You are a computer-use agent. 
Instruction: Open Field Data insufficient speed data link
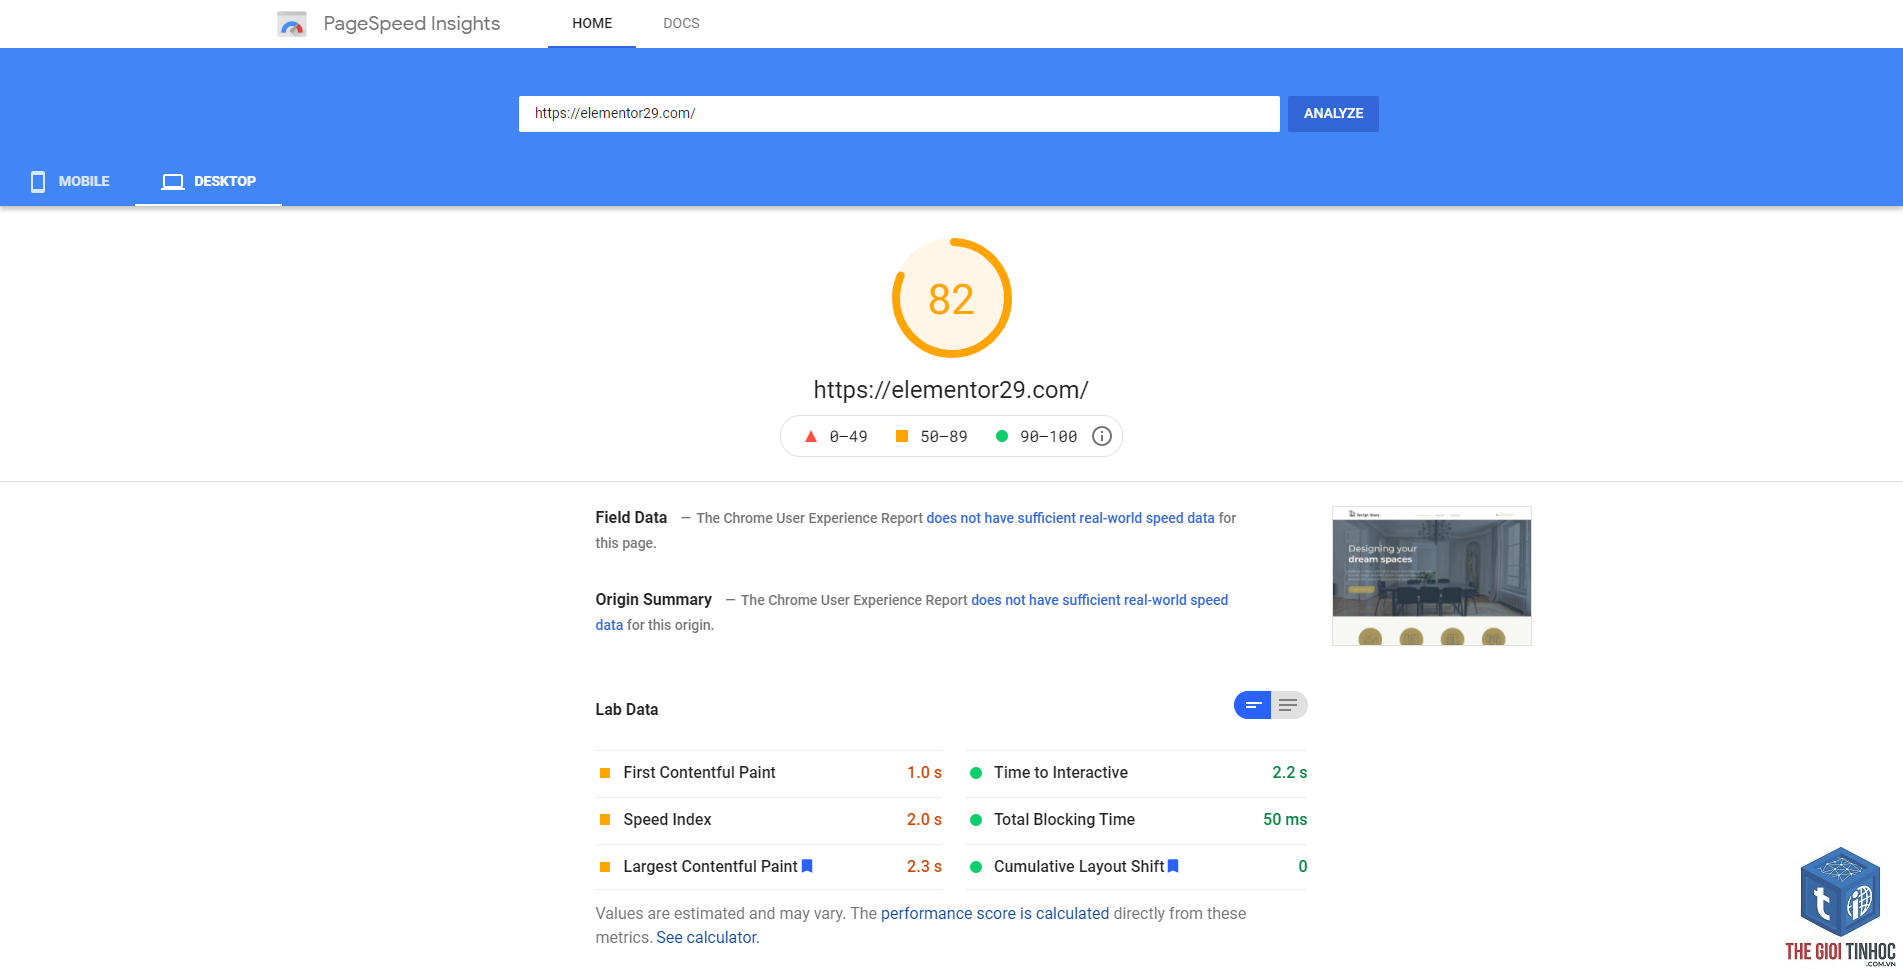point(1070,518)
